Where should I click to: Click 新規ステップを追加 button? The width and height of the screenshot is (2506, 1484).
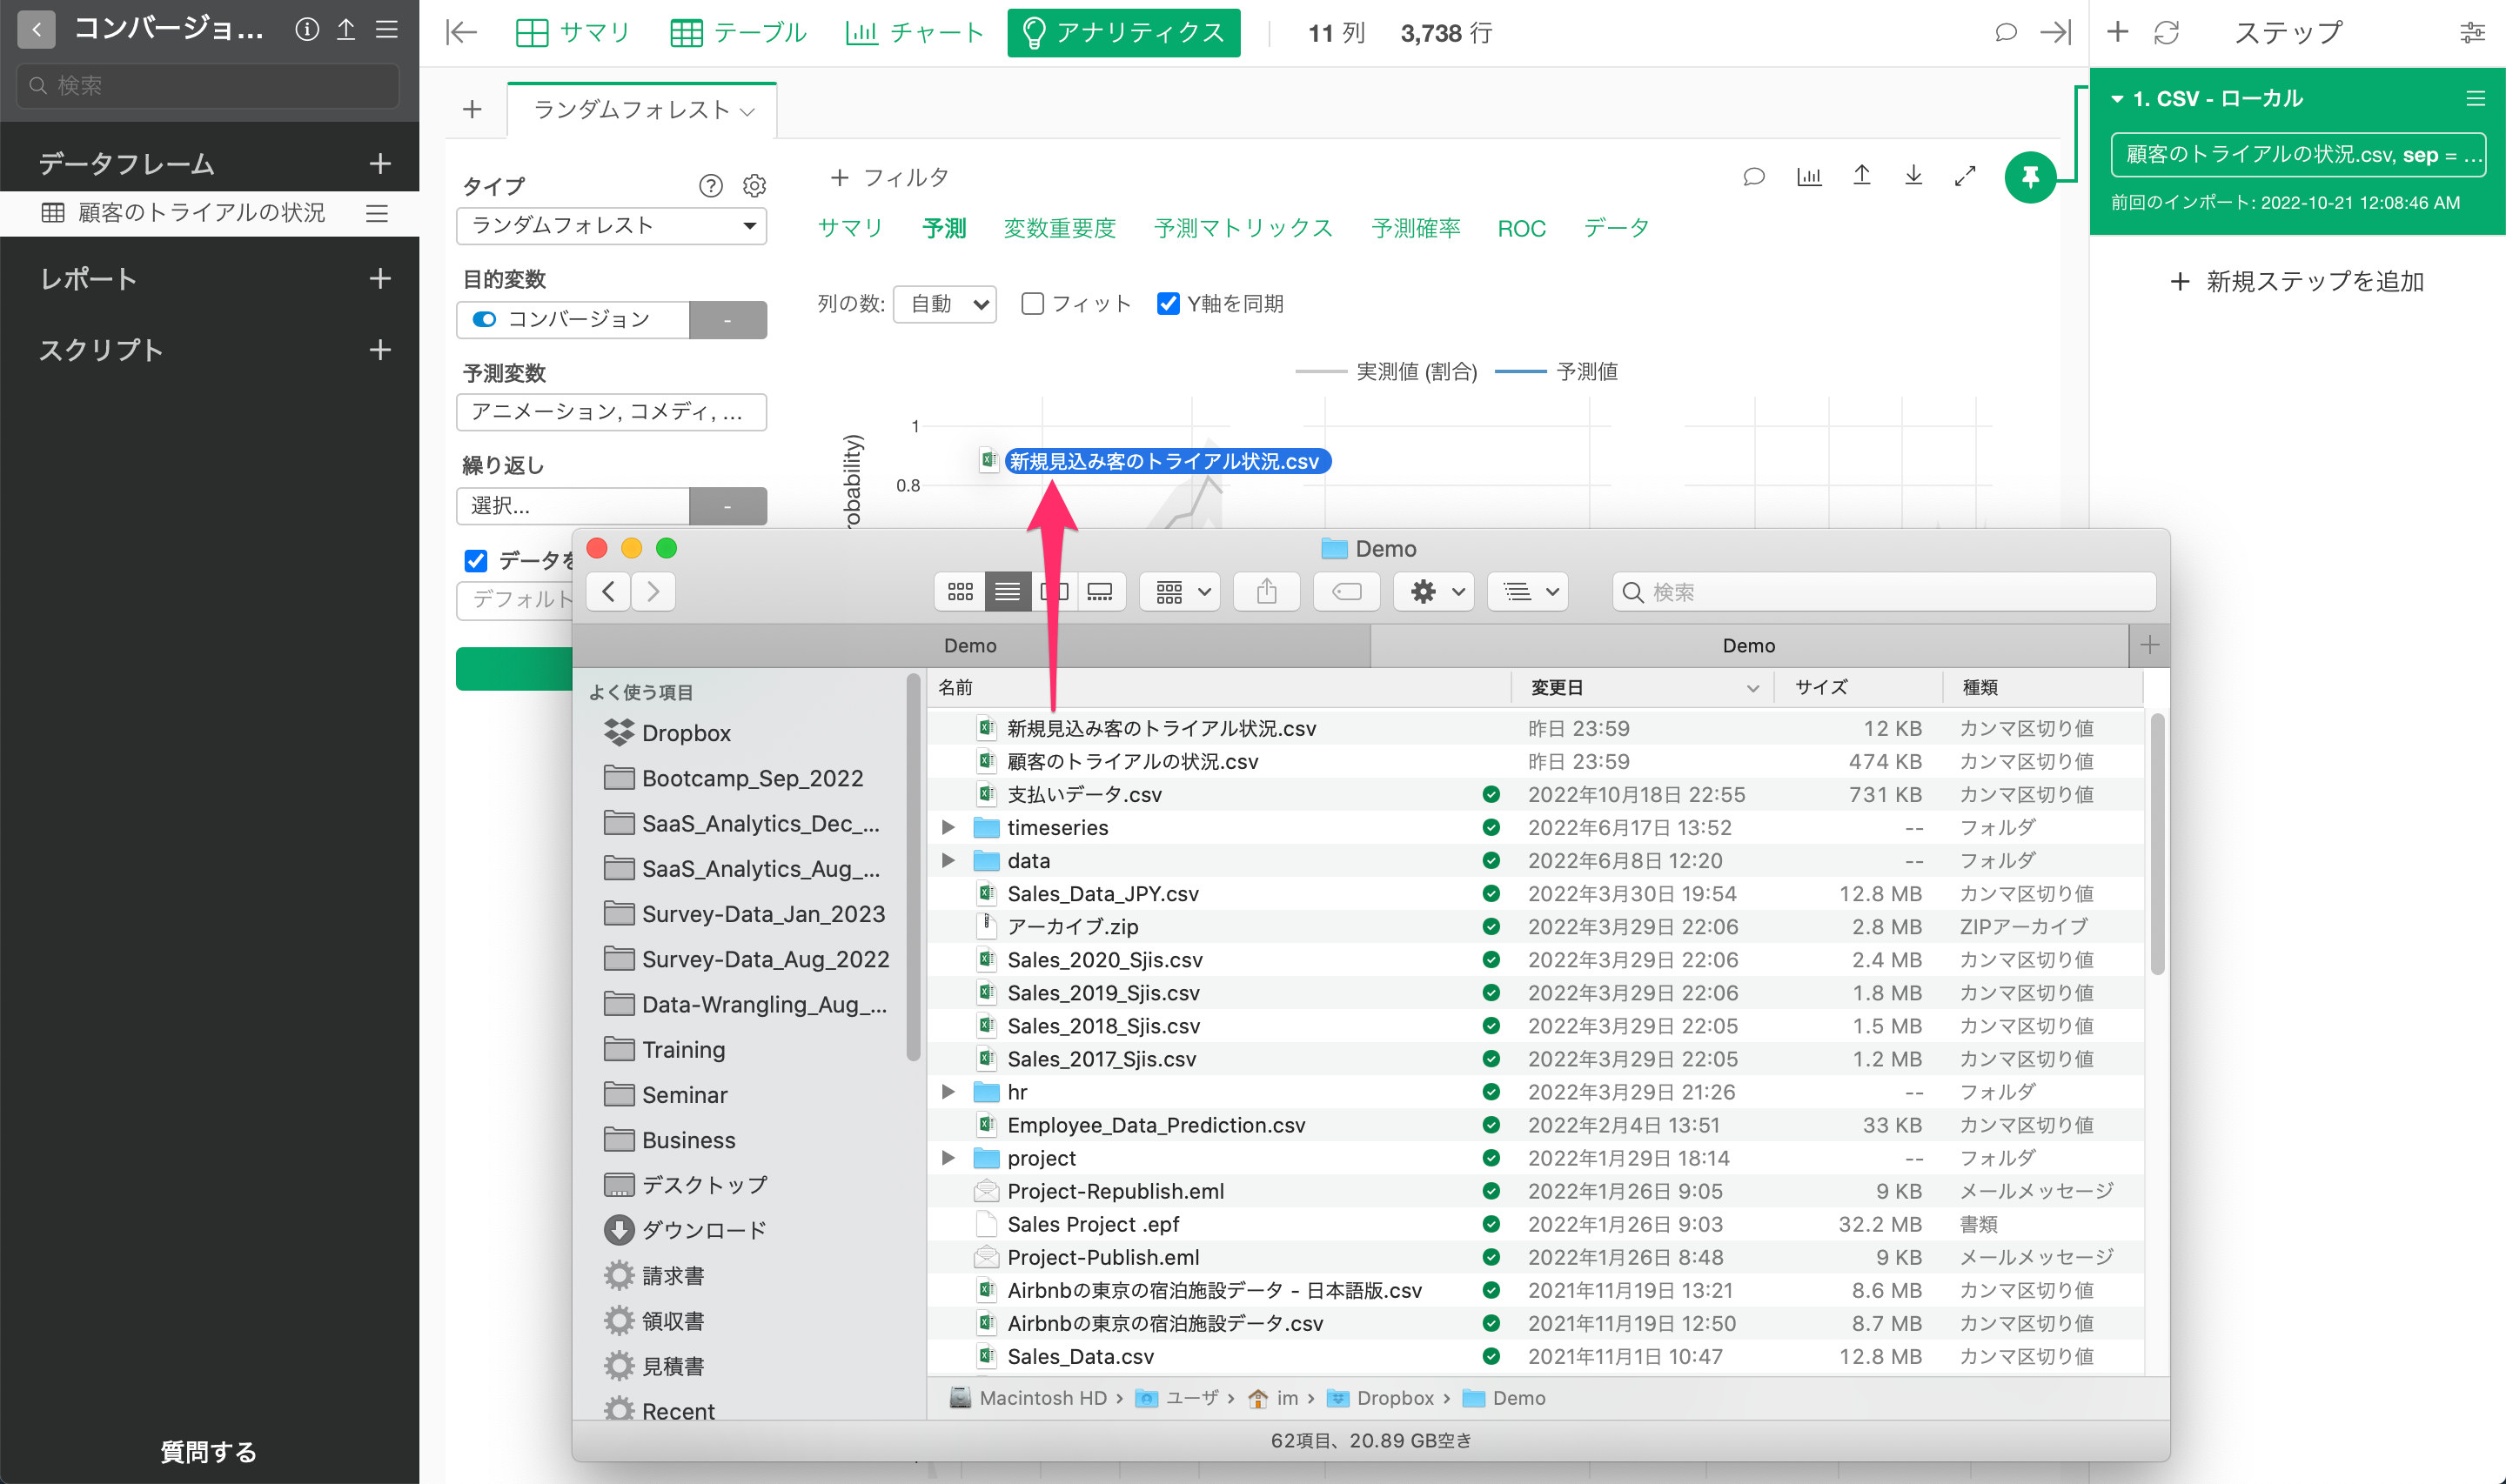click(x=2297, y=282)
